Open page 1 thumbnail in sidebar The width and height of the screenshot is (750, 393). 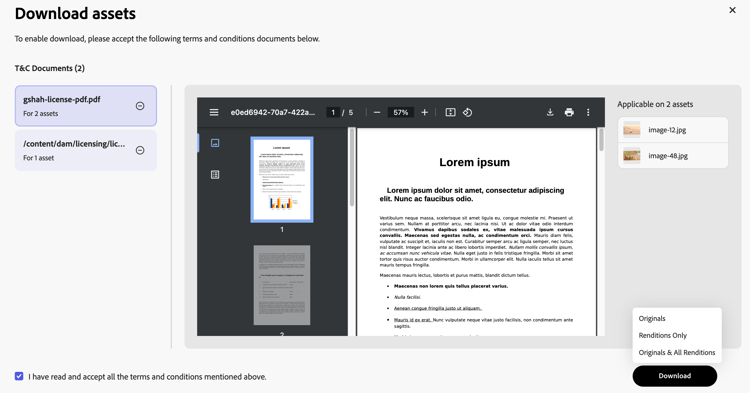tap(282, 179)
